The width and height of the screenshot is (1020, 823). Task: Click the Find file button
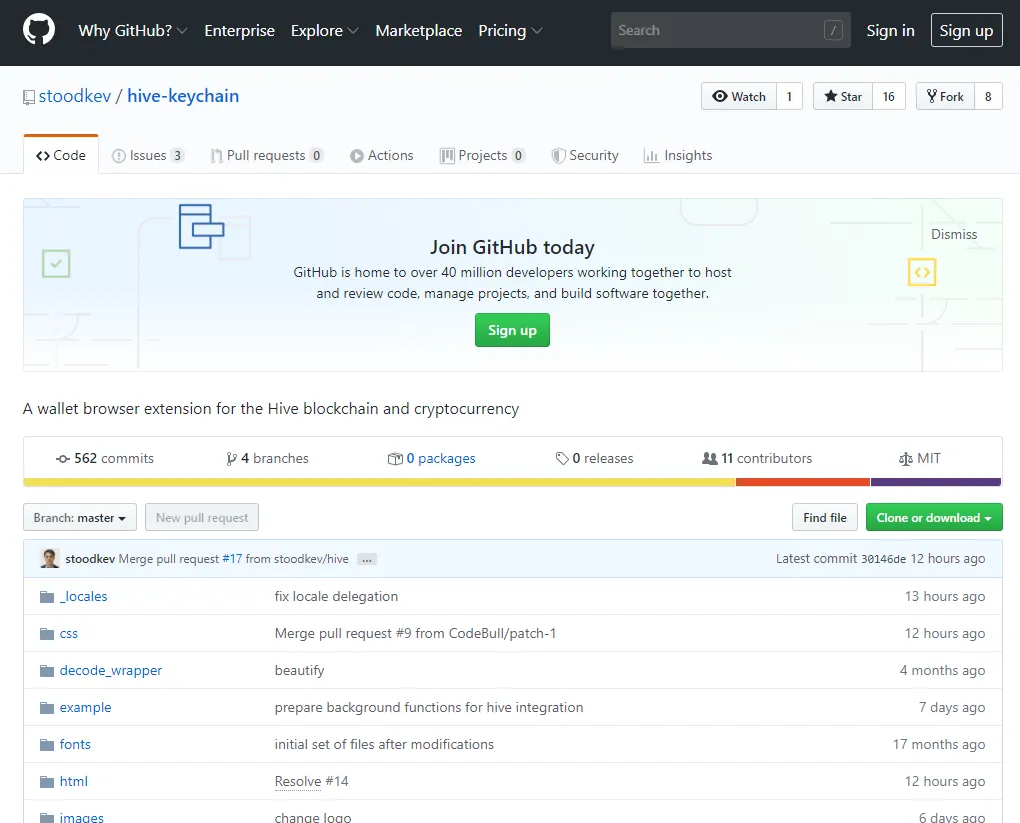click(825, 517)
